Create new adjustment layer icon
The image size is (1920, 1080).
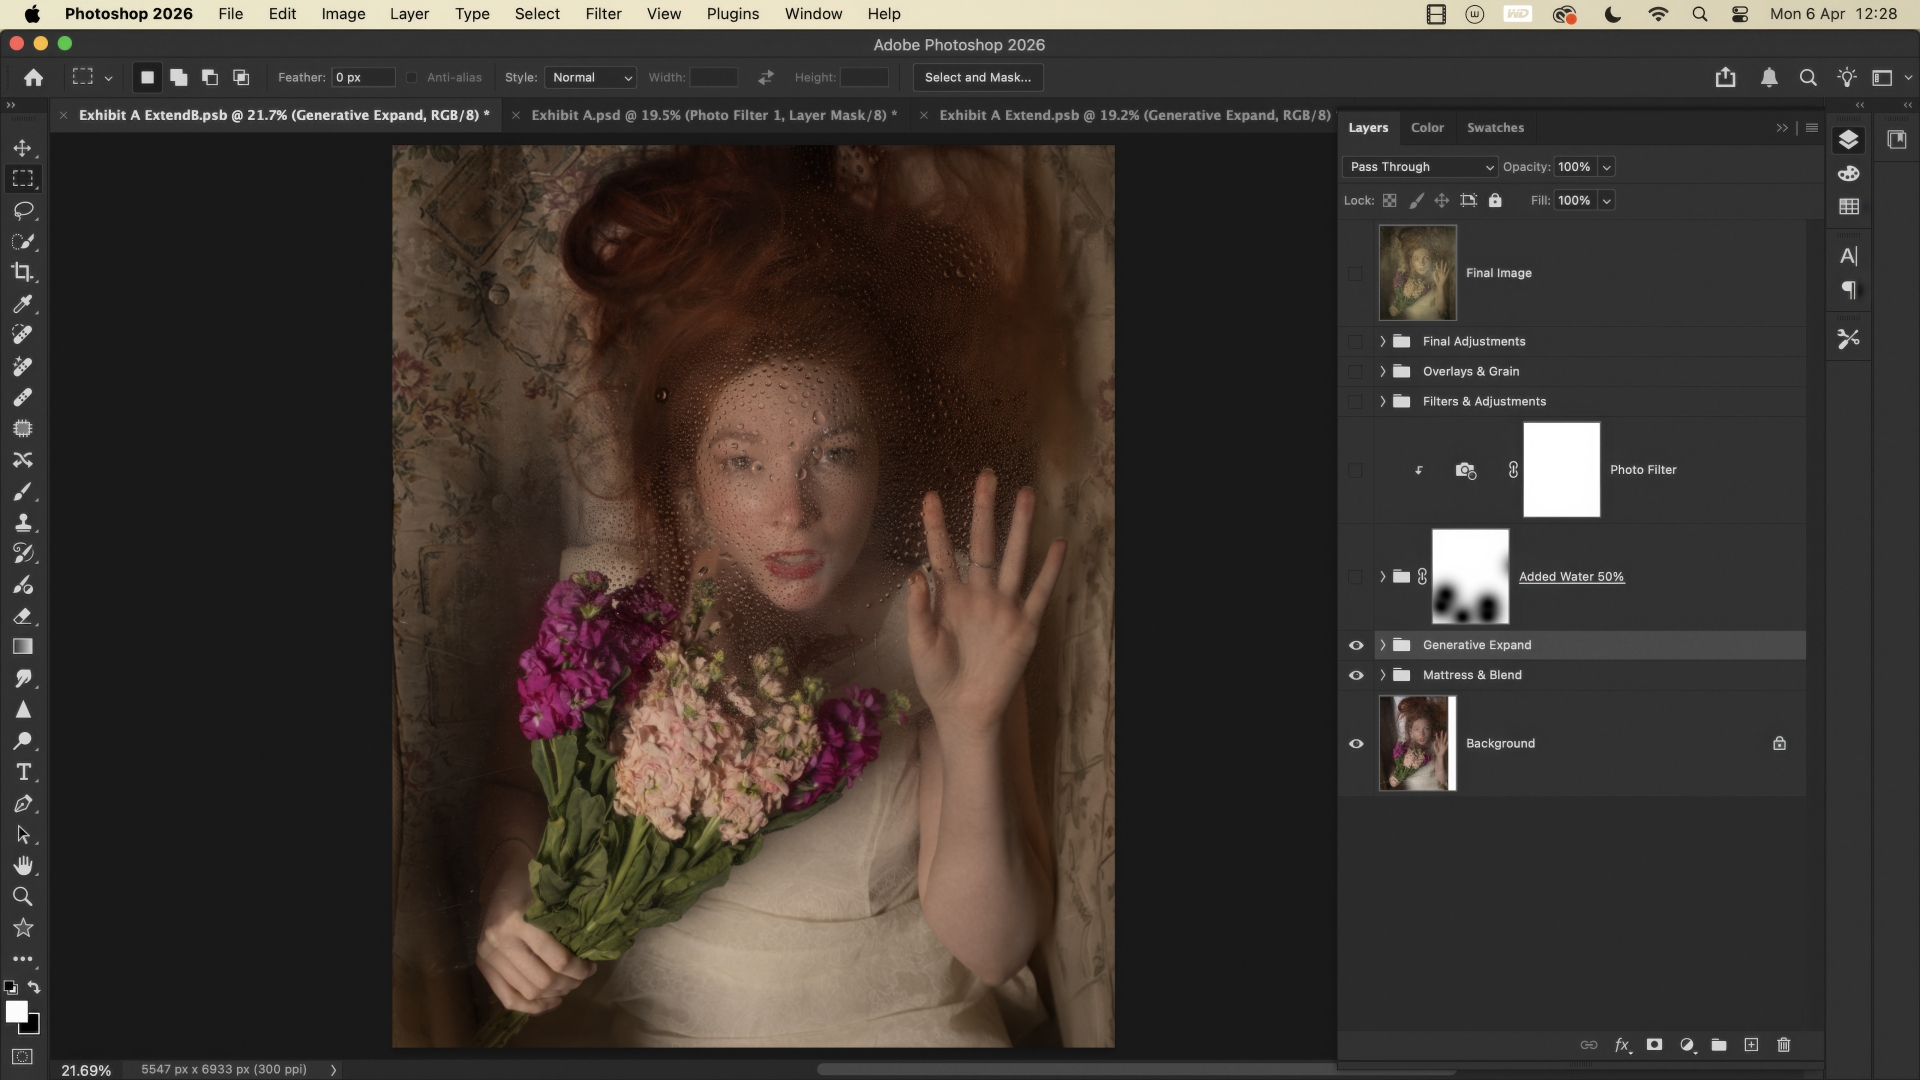(1687, 1045)
